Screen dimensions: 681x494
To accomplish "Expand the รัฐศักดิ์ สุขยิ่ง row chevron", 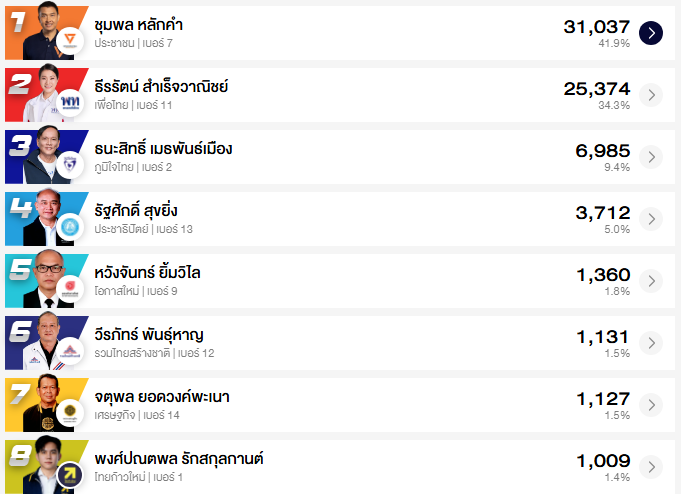I will click(651, 219).
